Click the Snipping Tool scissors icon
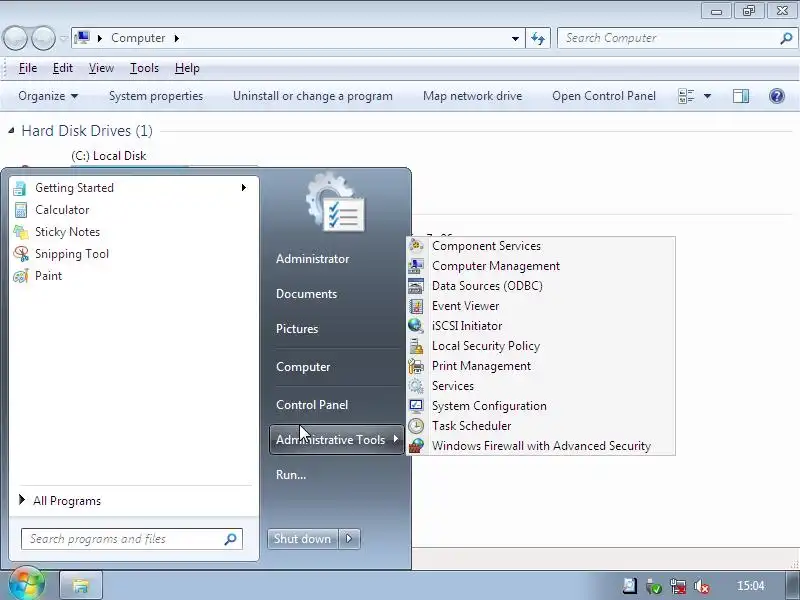The height and width of the screenshot is (600, 800). point(21,254)
